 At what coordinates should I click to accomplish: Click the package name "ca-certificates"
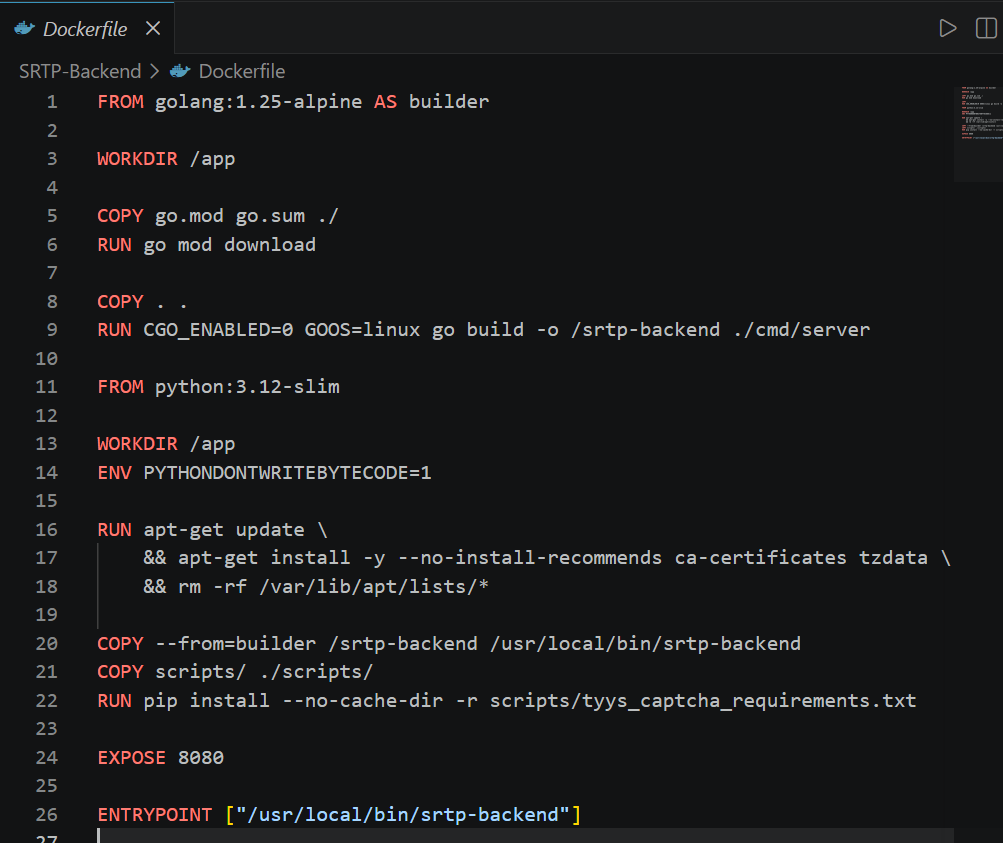[761, 558]
